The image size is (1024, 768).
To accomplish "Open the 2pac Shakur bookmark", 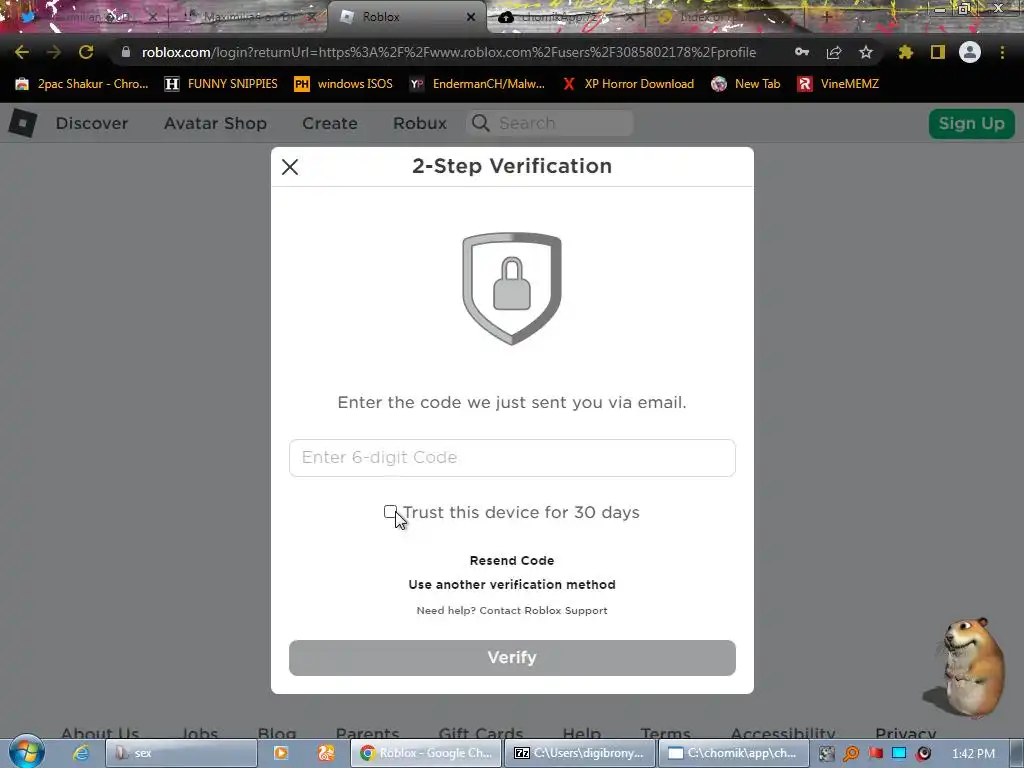I will (x=82, y=84).
